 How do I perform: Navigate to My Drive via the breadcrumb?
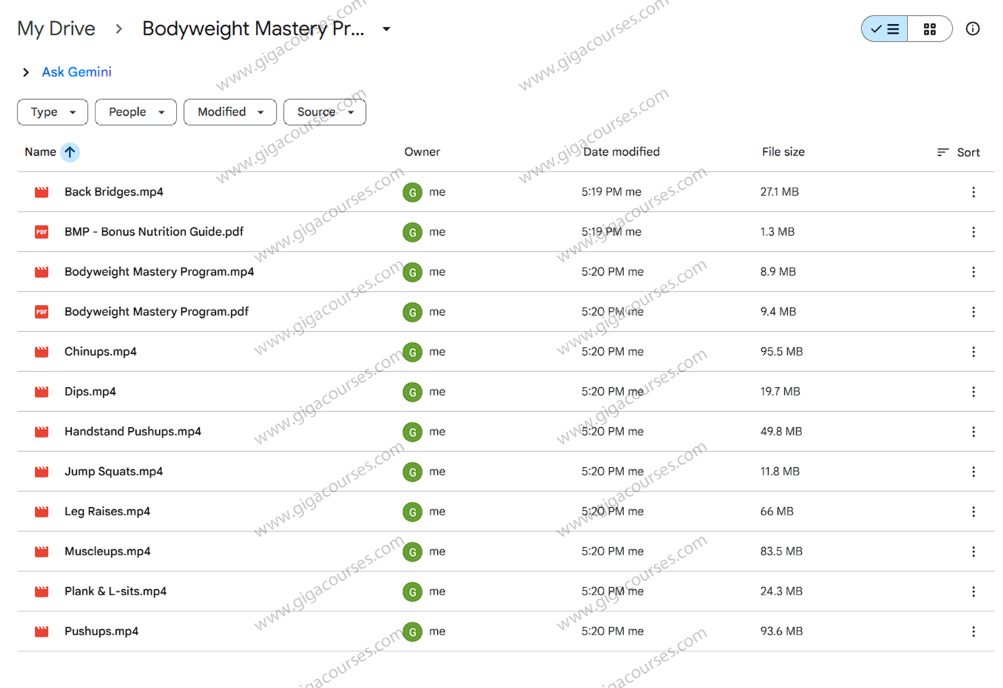tap(56, 28)
